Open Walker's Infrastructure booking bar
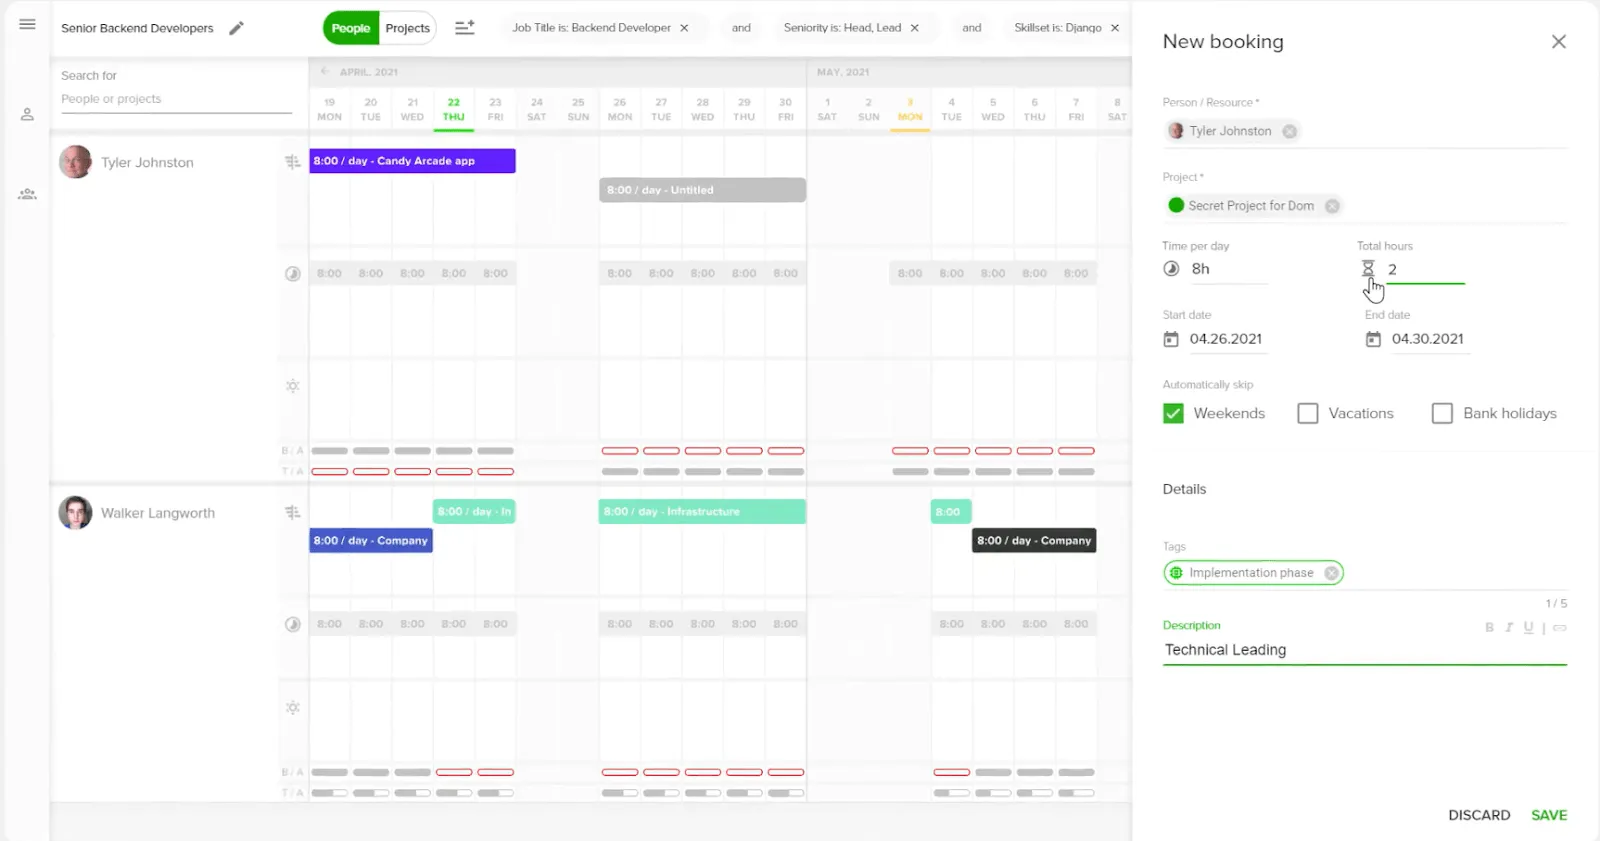The width and height of the screenshot is (1600, 841). coord(702,511)
